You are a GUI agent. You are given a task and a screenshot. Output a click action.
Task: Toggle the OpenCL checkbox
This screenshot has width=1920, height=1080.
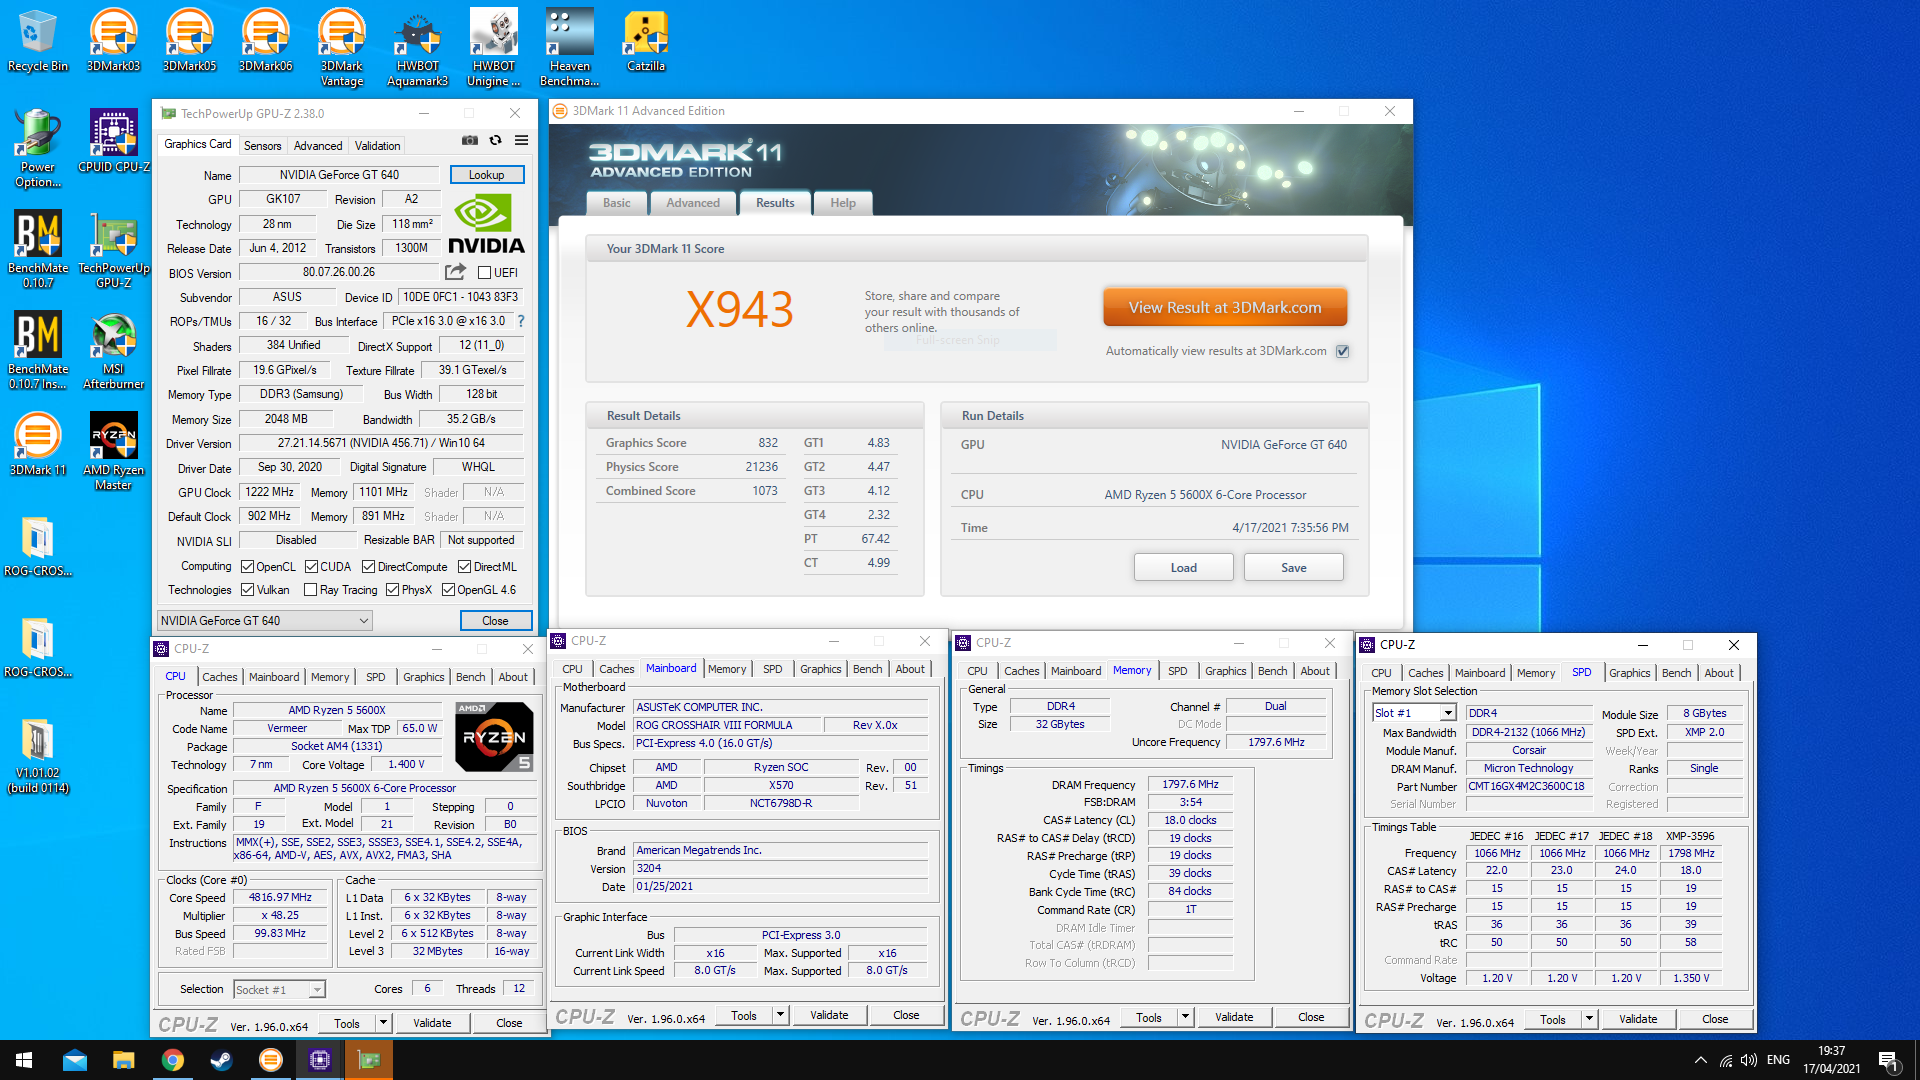click(x=247, y=567)
